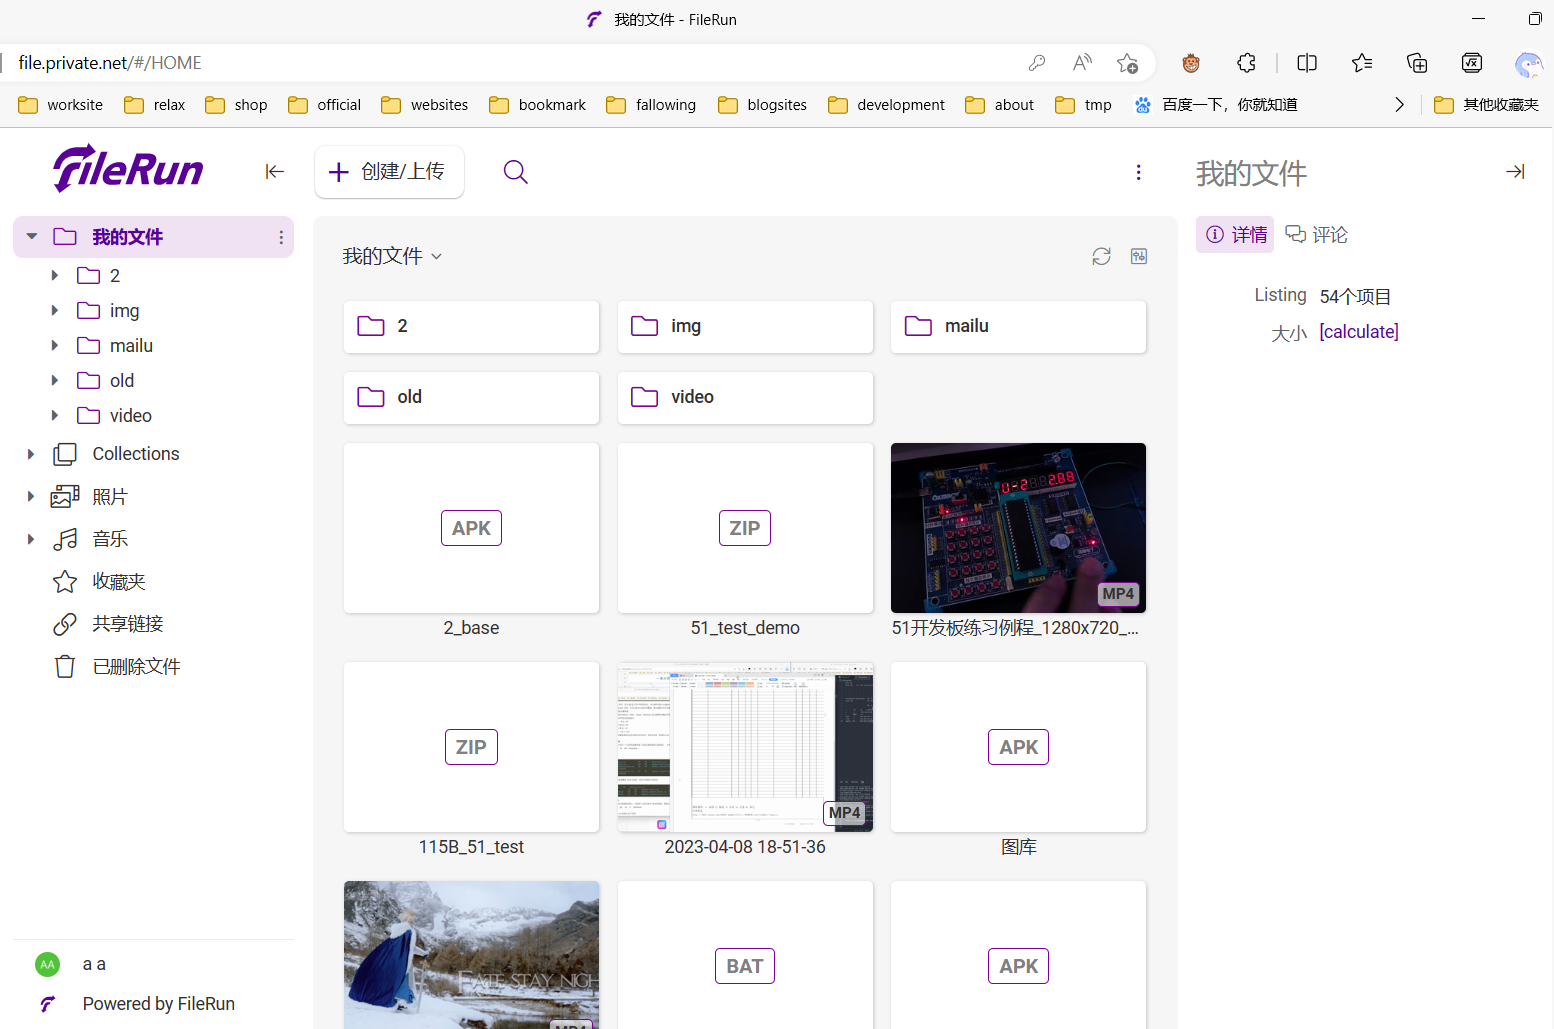Collapse the right details panel
The image size is (1554, 1029).
click(x=1515, y=171)
